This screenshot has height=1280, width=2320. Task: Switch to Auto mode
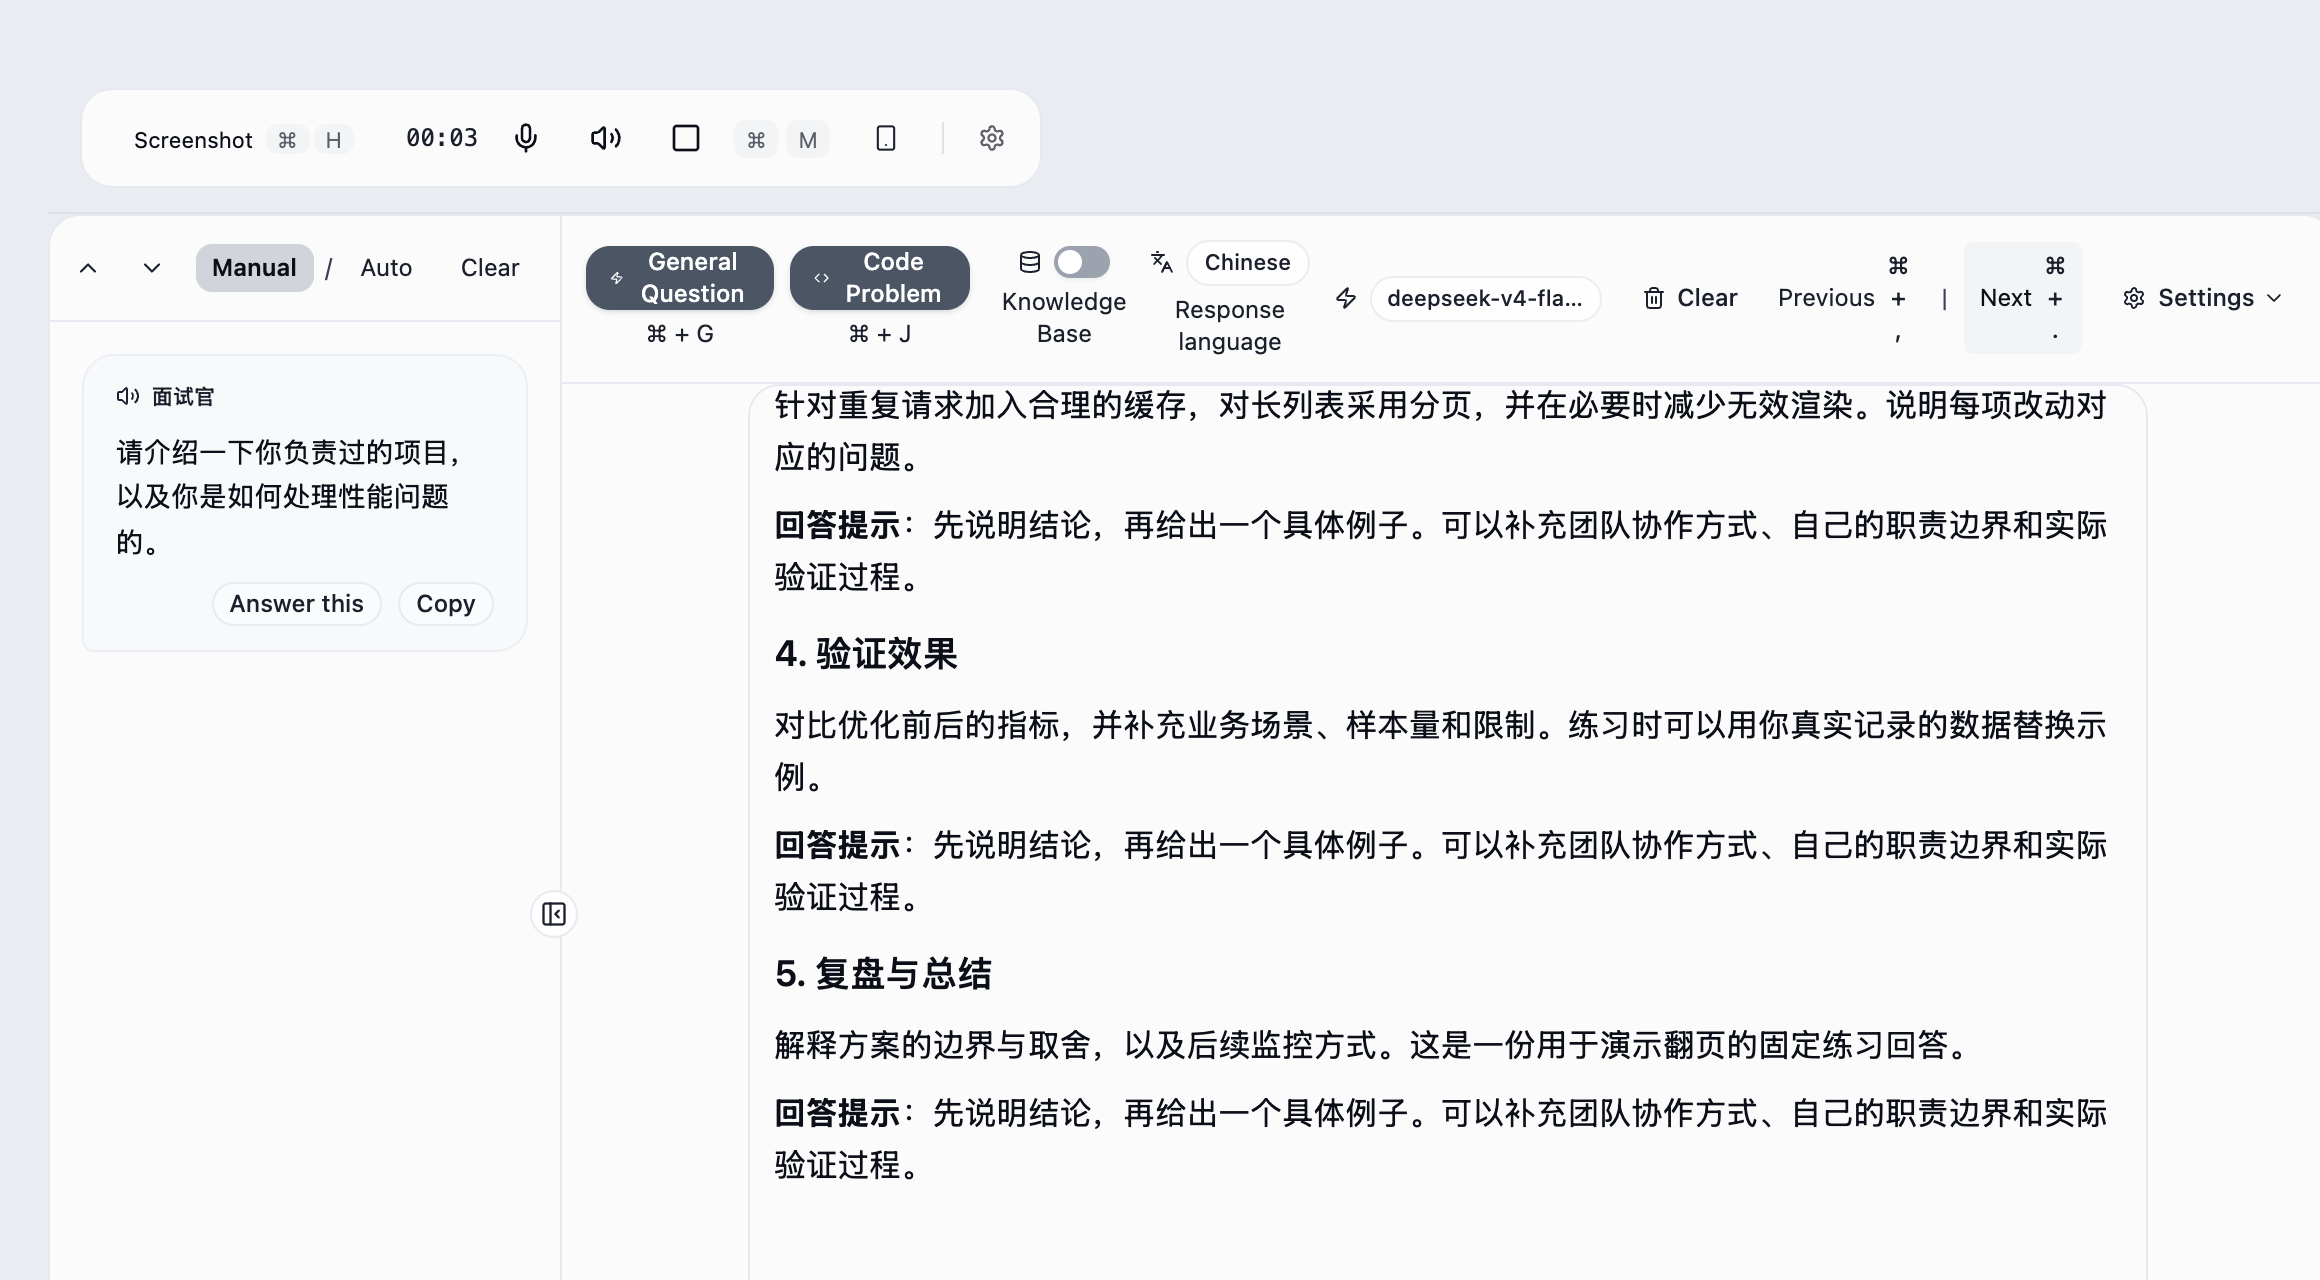pyautogui.click(x=386, y=268)
